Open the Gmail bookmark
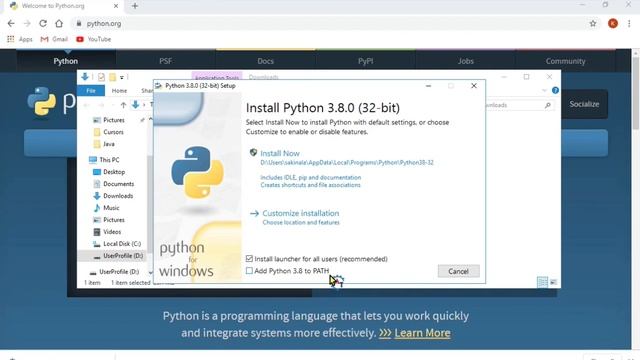Viewport: 640px width, 360px height. click(x=54, y=39)
